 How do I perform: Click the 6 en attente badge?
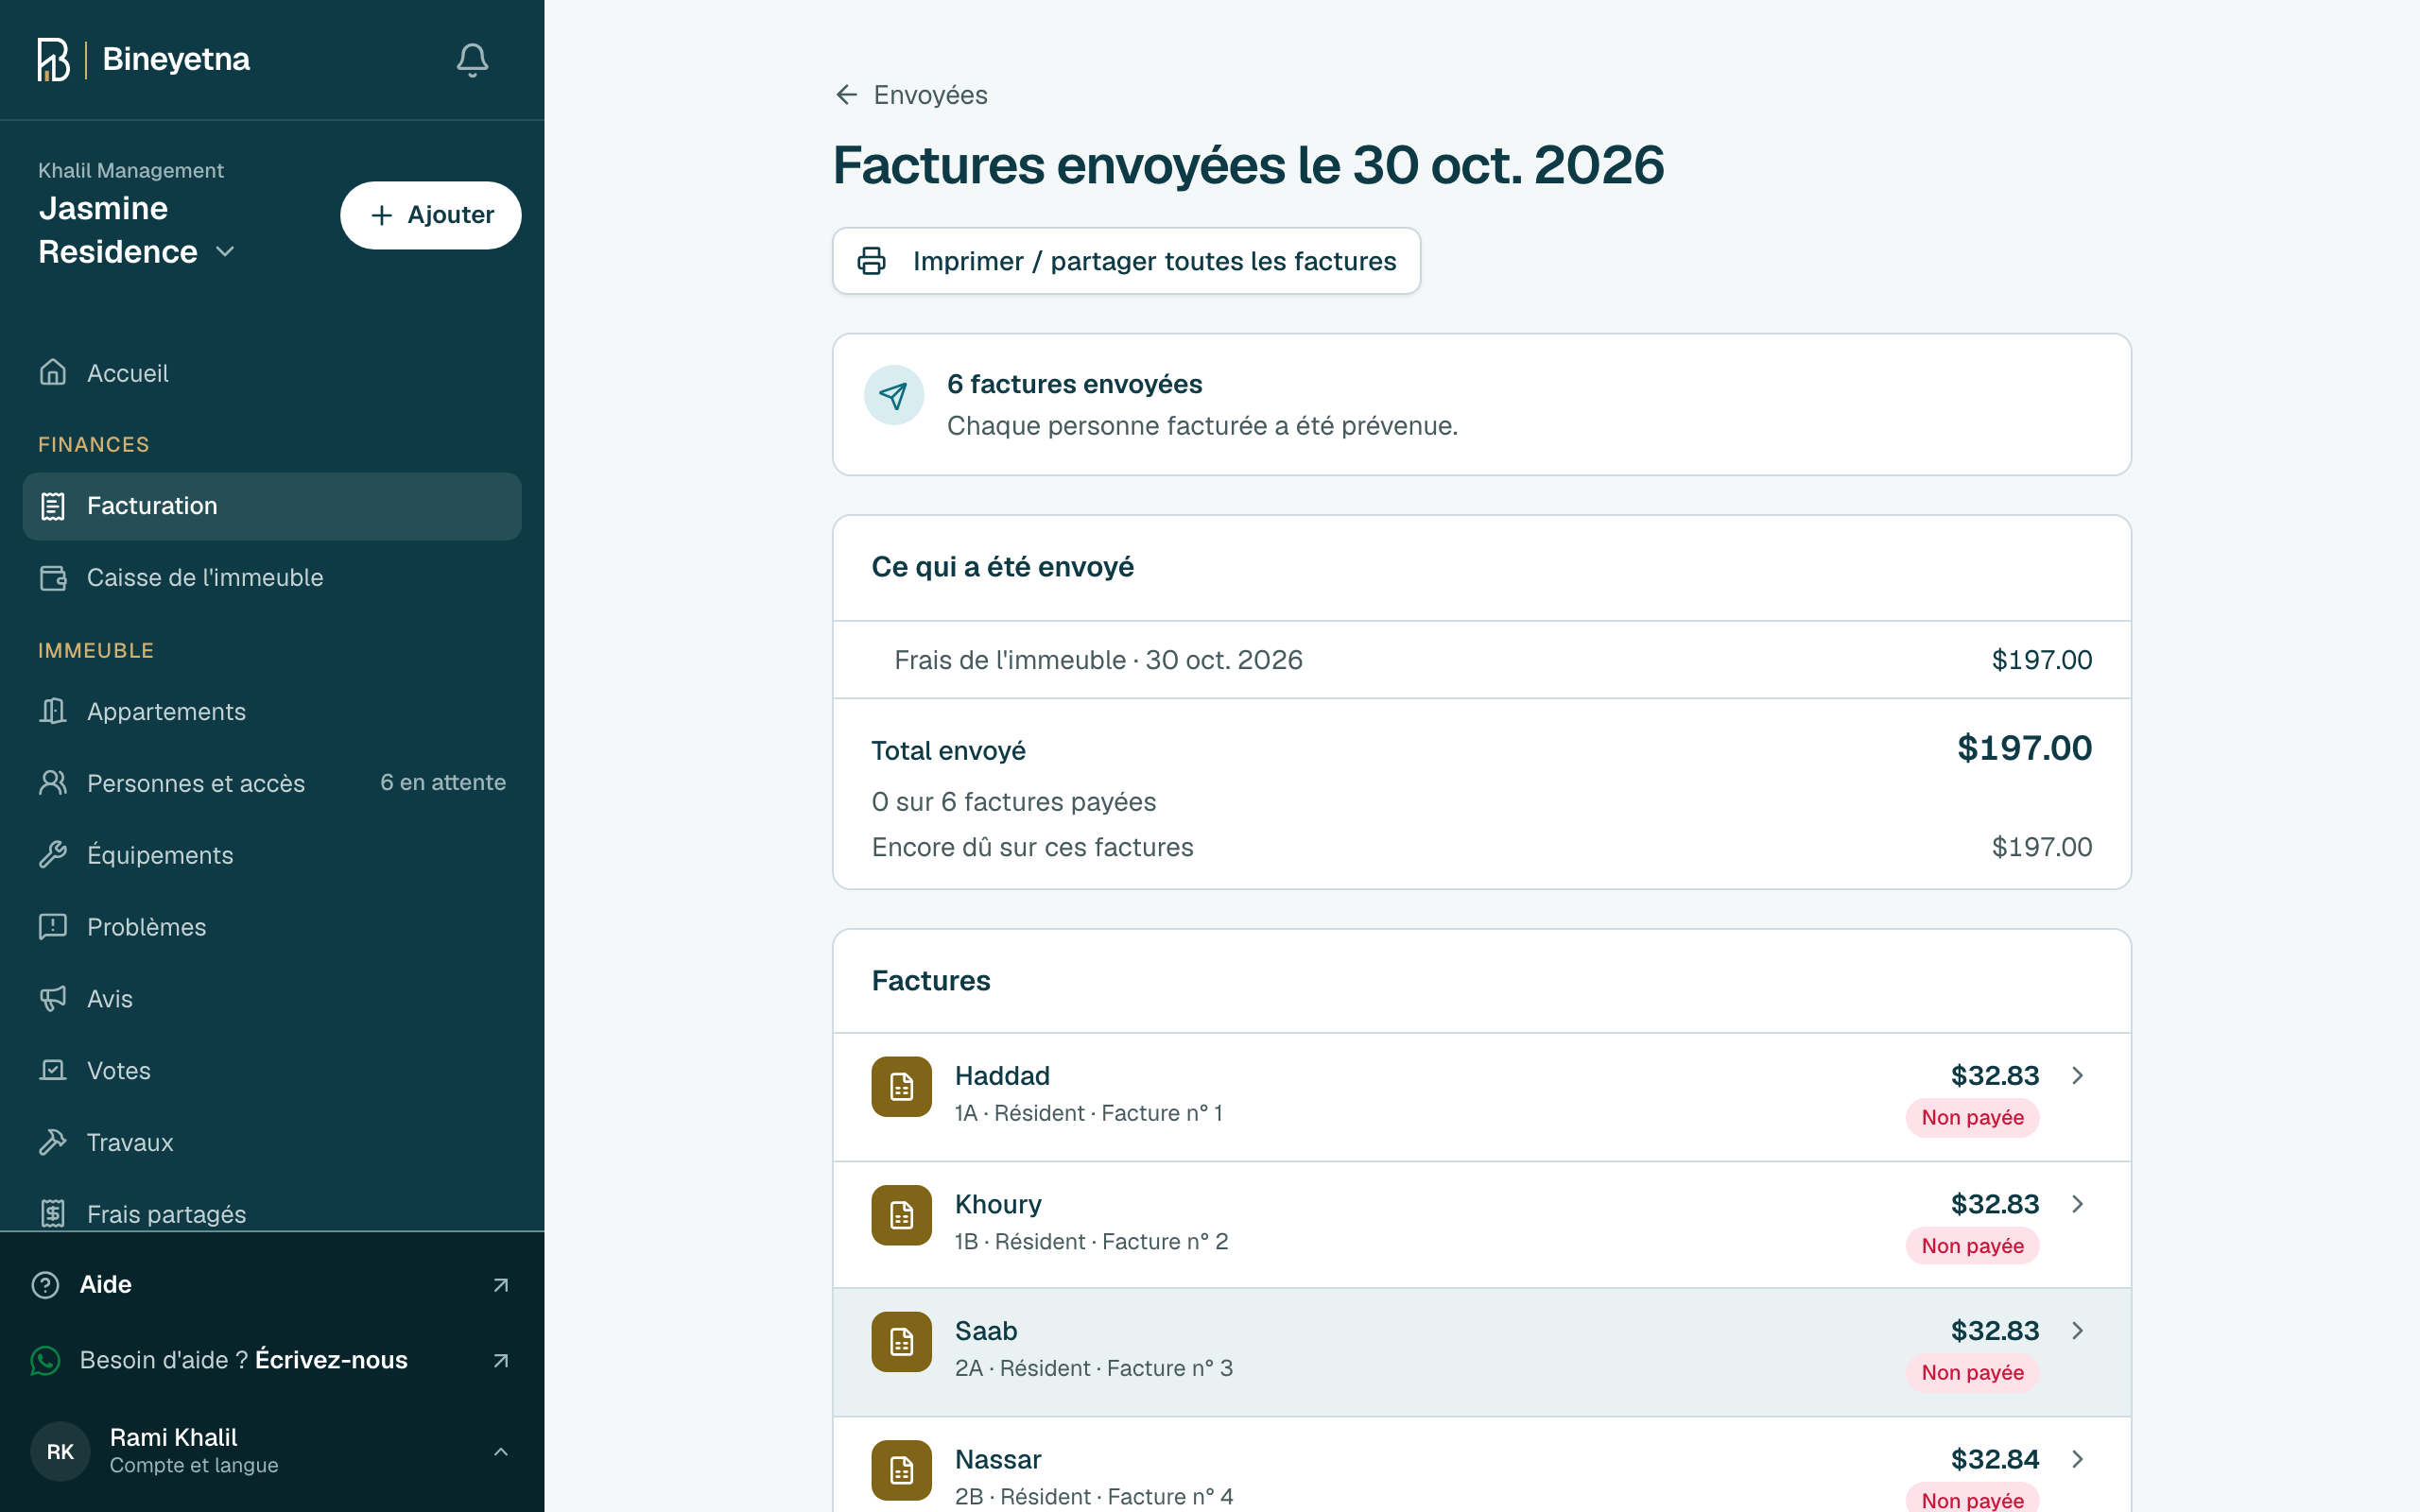point(443,782)
